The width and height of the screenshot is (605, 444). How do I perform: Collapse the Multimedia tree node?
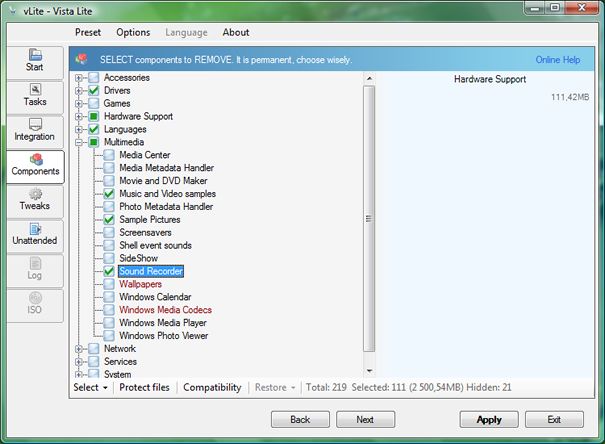[79, 142]
